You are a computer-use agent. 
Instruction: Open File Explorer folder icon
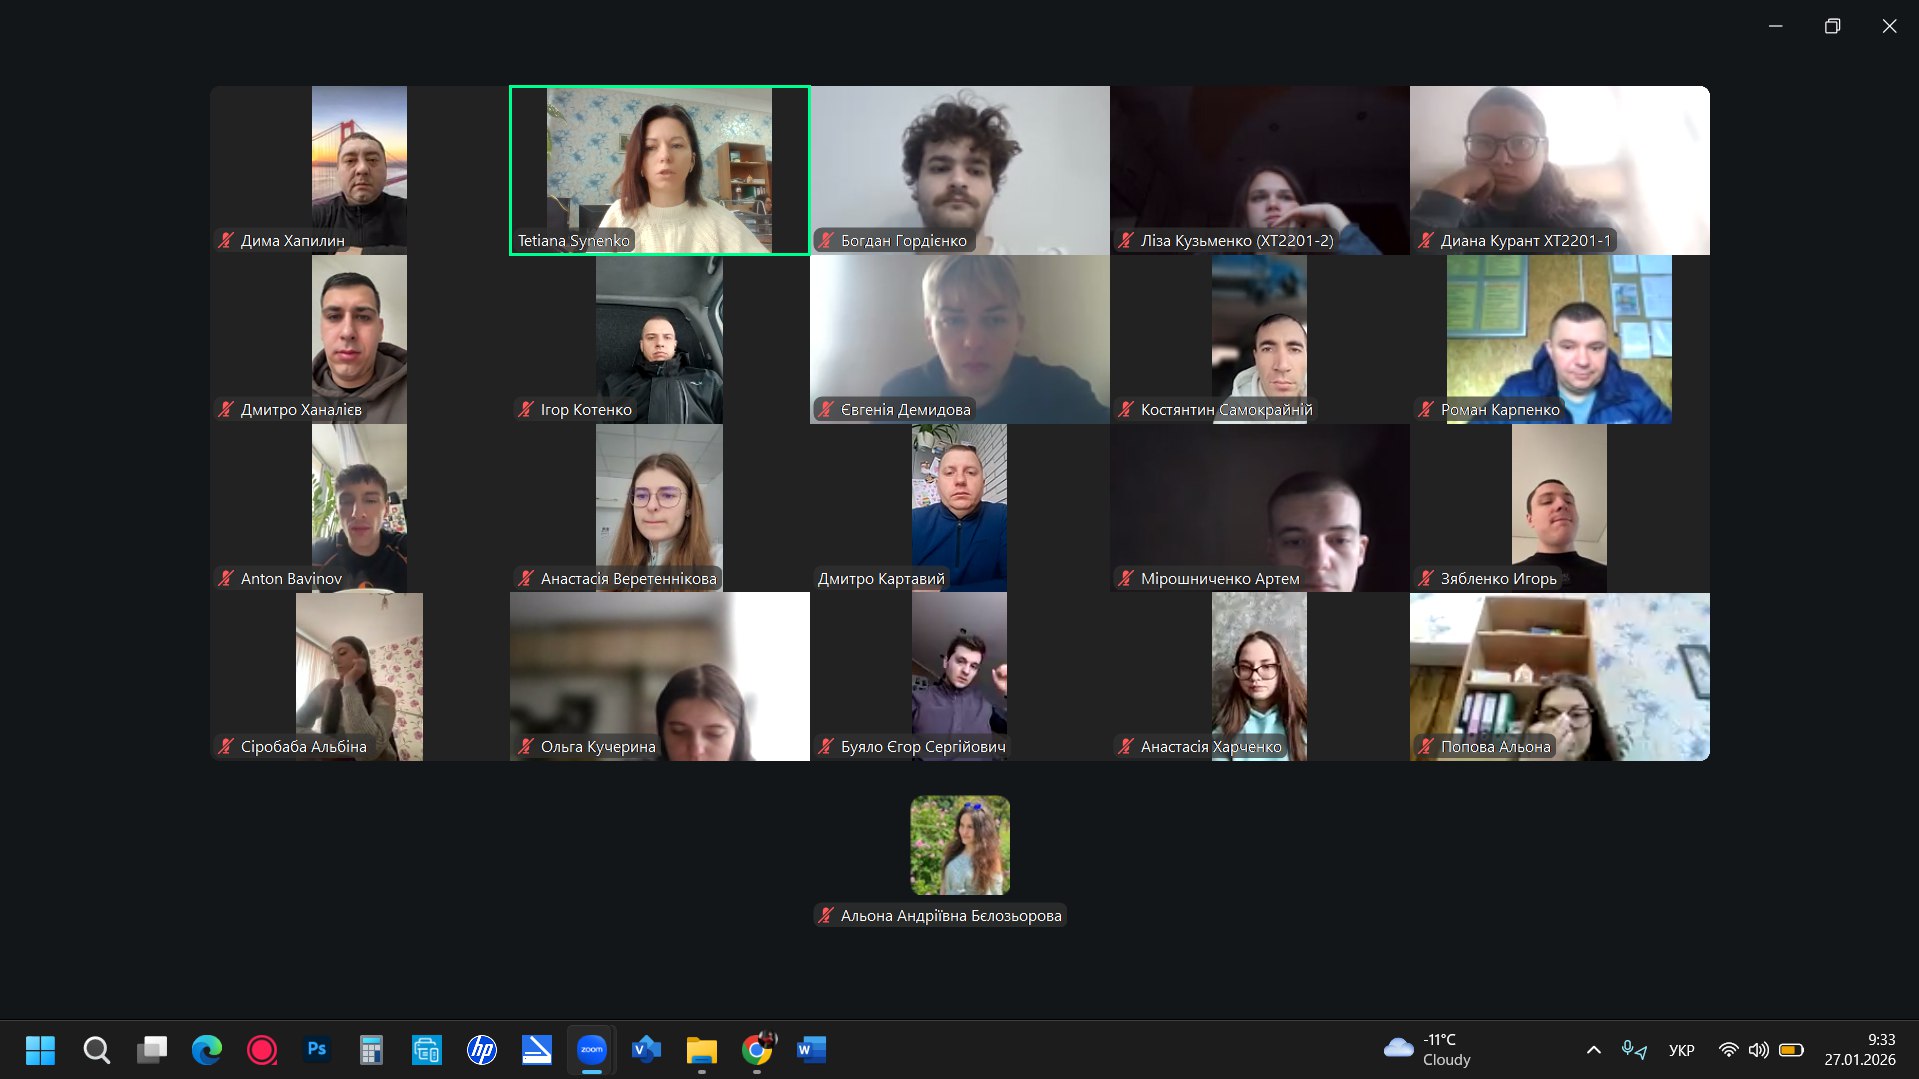click(x=702, y=1049)
